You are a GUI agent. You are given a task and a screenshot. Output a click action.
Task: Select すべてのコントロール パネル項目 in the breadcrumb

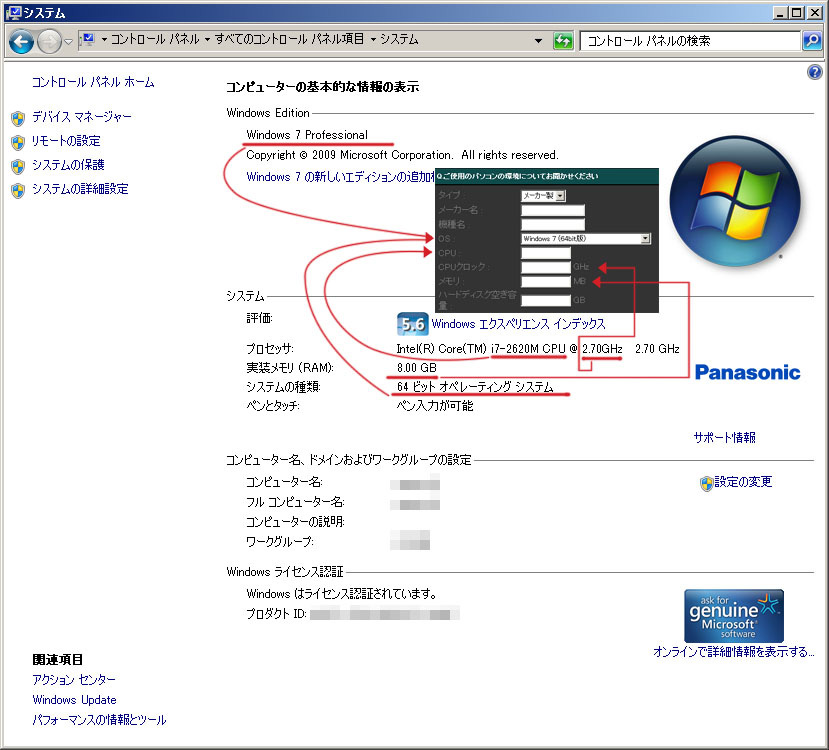tap(289, 39)
